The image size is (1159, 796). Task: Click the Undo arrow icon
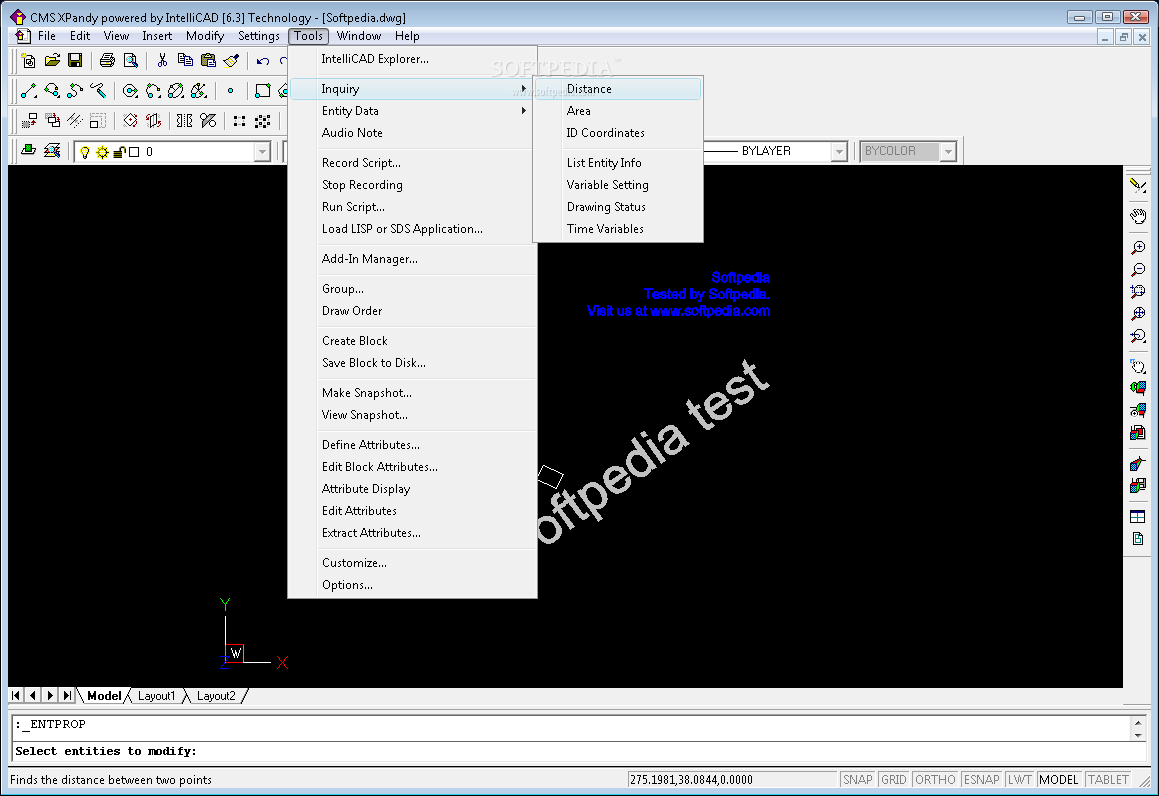pyautogui.click(x=263, y=61)
